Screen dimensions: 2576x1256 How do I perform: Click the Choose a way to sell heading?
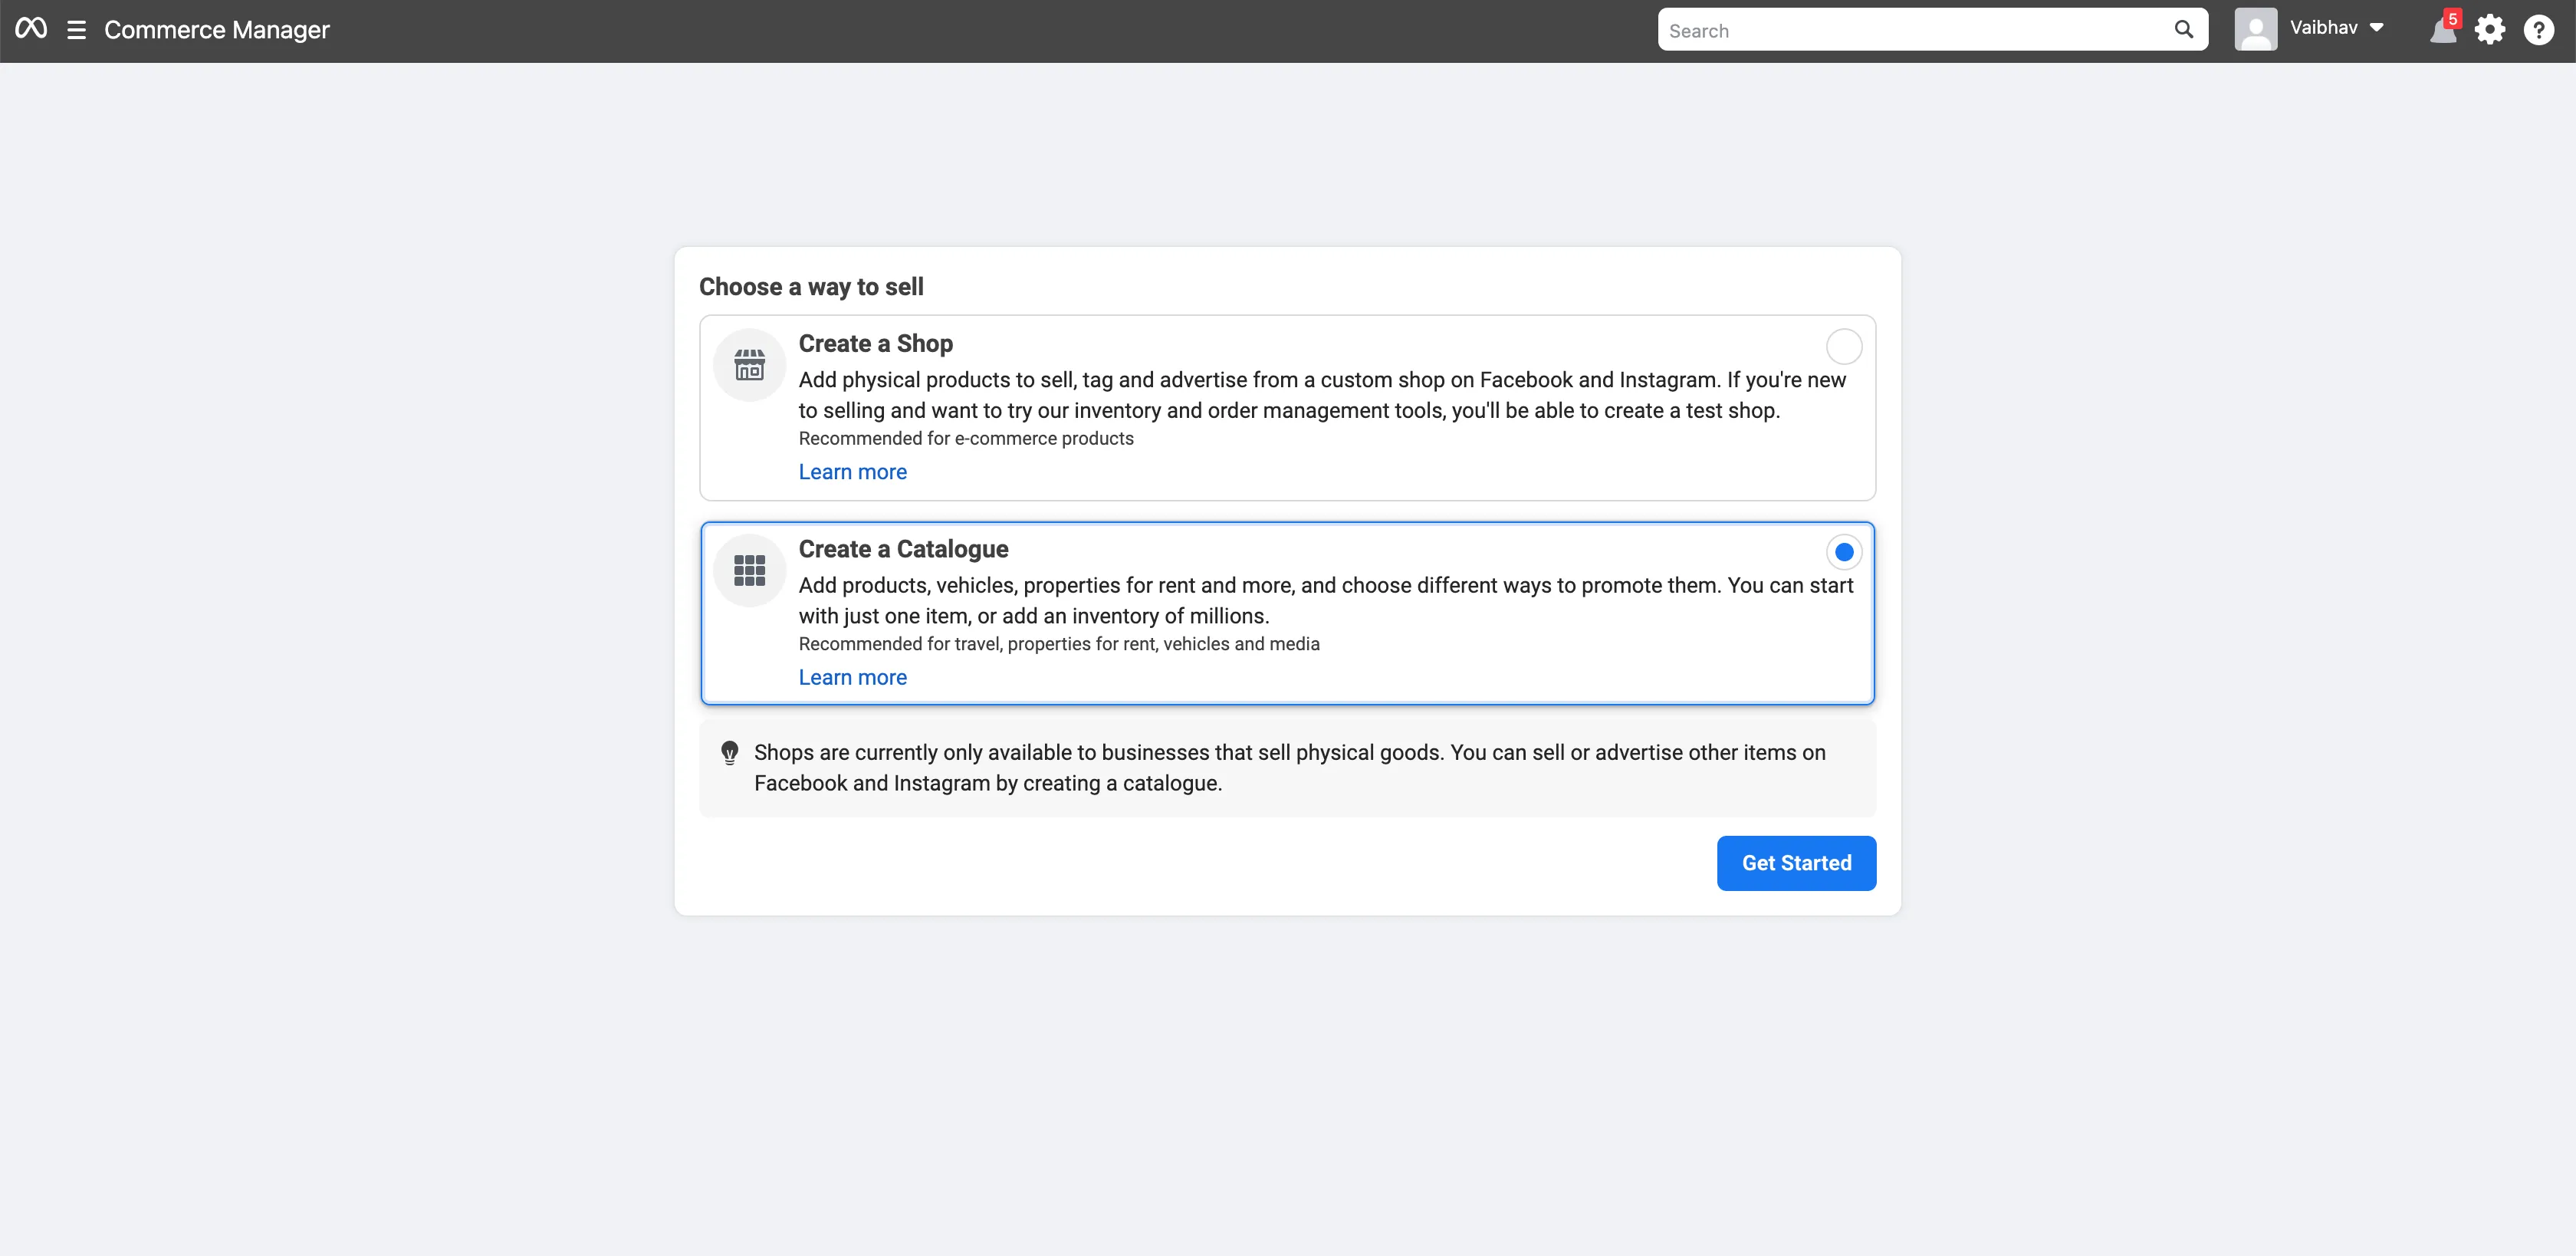coord(811,287)
